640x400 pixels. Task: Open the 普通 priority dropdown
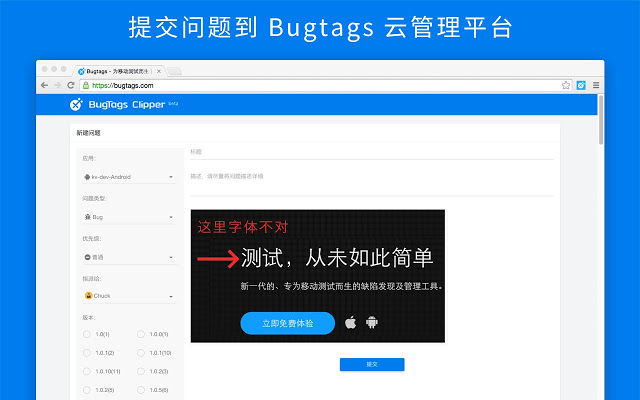coord(129,257)
